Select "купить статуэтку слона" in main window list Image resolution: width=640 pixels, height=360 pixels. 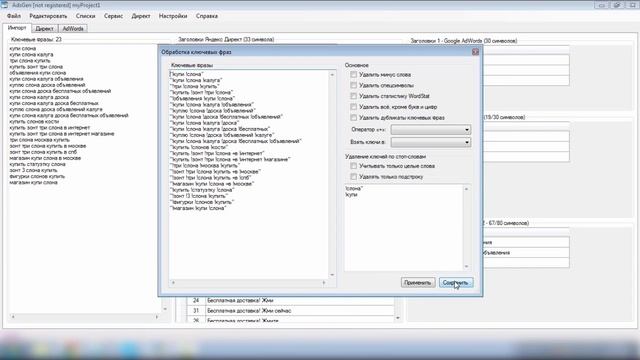click(x=38, y=164)
